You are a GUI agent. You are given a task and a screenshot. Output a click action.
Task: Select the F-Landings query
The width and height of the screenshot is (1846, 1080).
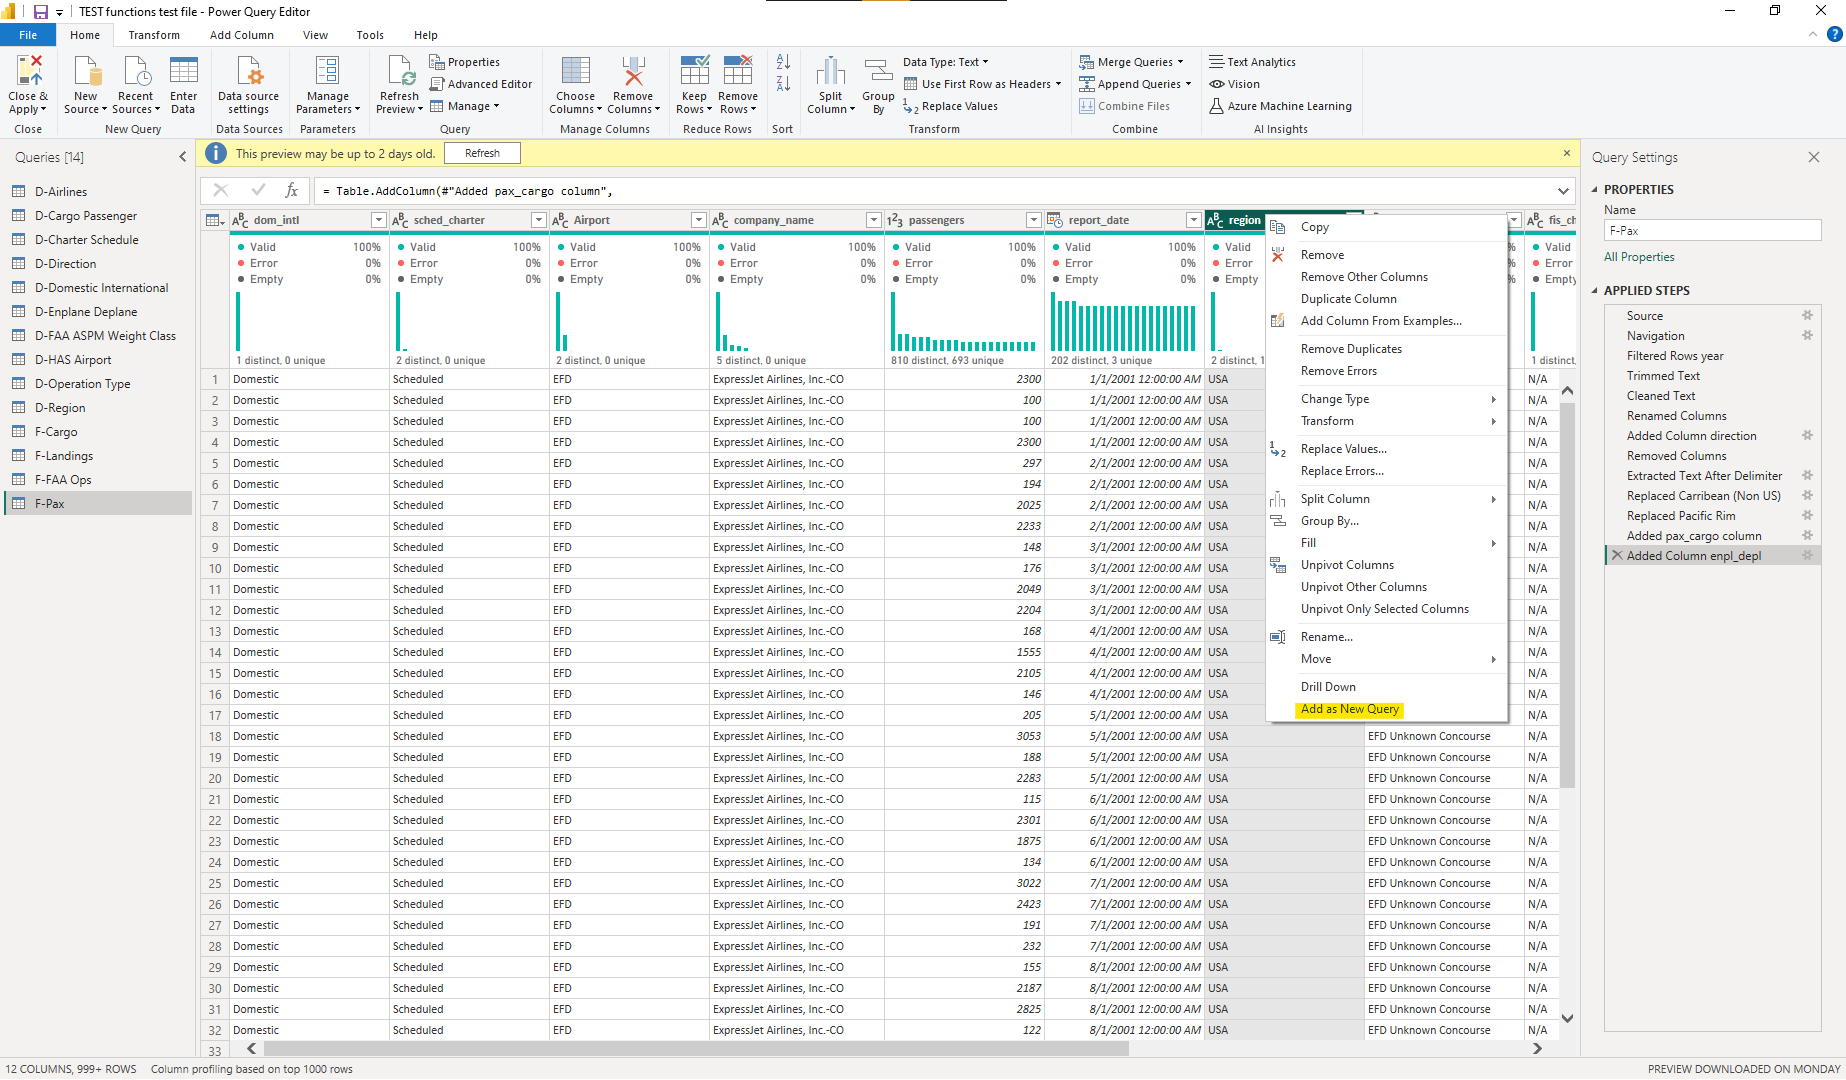tap(64, 456)
